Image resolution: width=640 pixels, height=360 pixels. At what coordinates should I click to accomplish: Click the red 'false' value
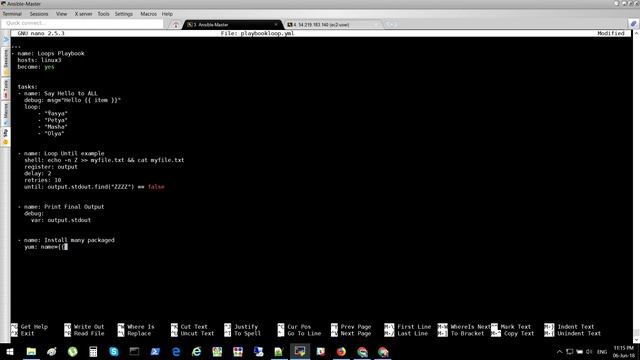pyautogui.click(x=156, y=187)
